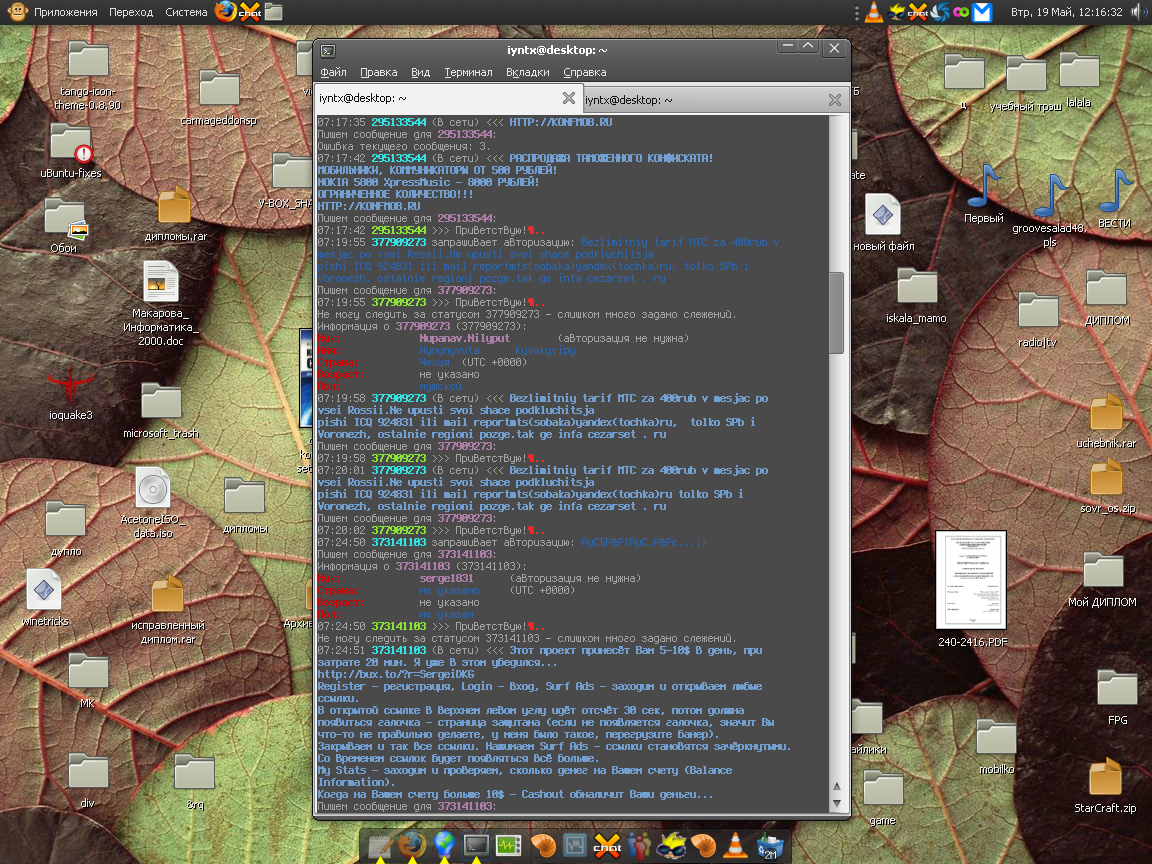The image size is (1152, 864).
Task: Click the volume speaker in top panel
Action: point(1140,12)
